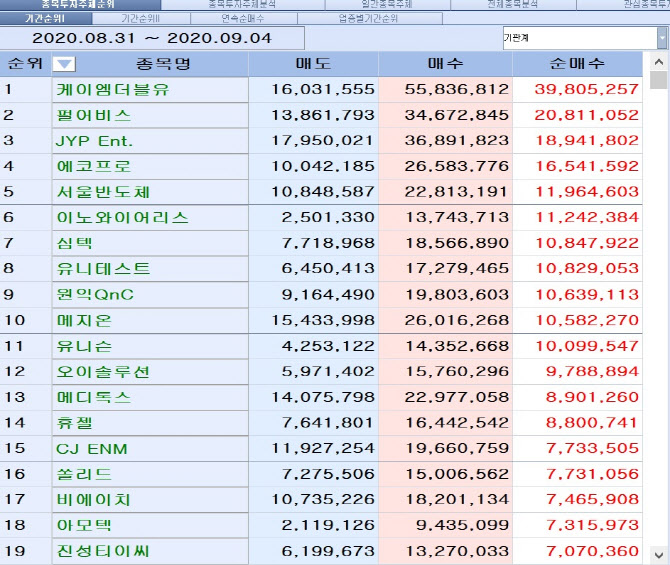Switch to the 기간순위I sub-tab
670x565 pixels.
click(45, 18)
